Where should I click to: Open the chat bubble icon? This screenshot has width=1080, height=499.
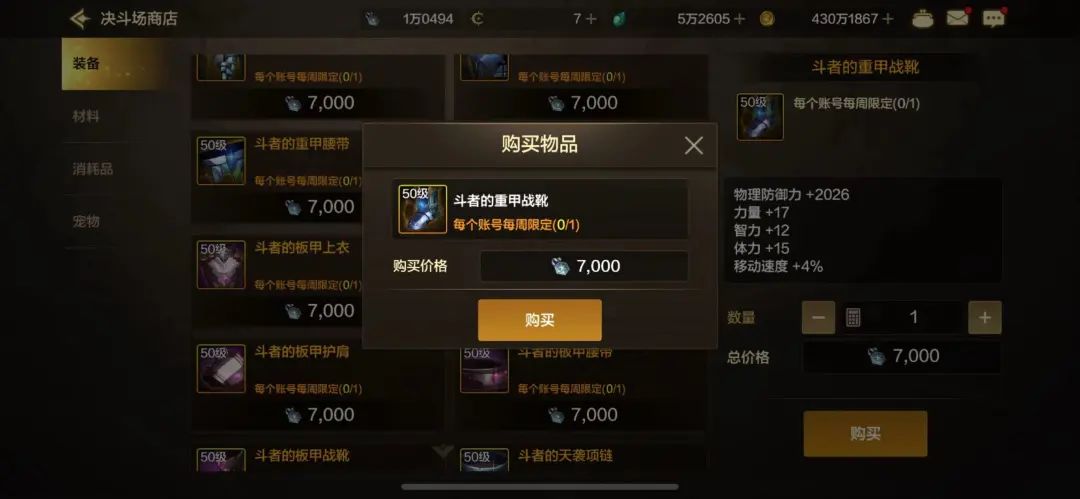pyautogui.click(x=993, y=19)
